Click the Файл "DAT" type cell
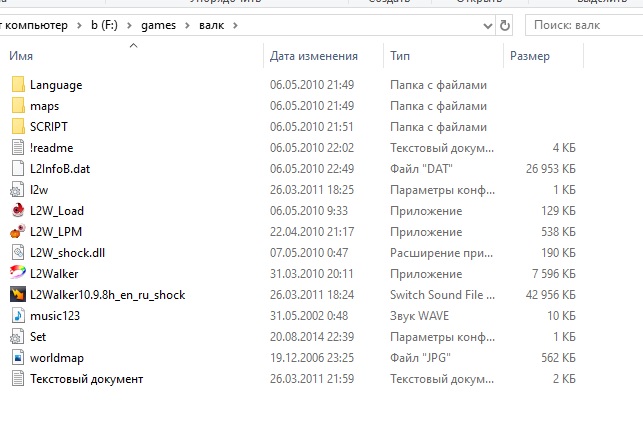This screenshot has height=423, width=643. [421, 168]
